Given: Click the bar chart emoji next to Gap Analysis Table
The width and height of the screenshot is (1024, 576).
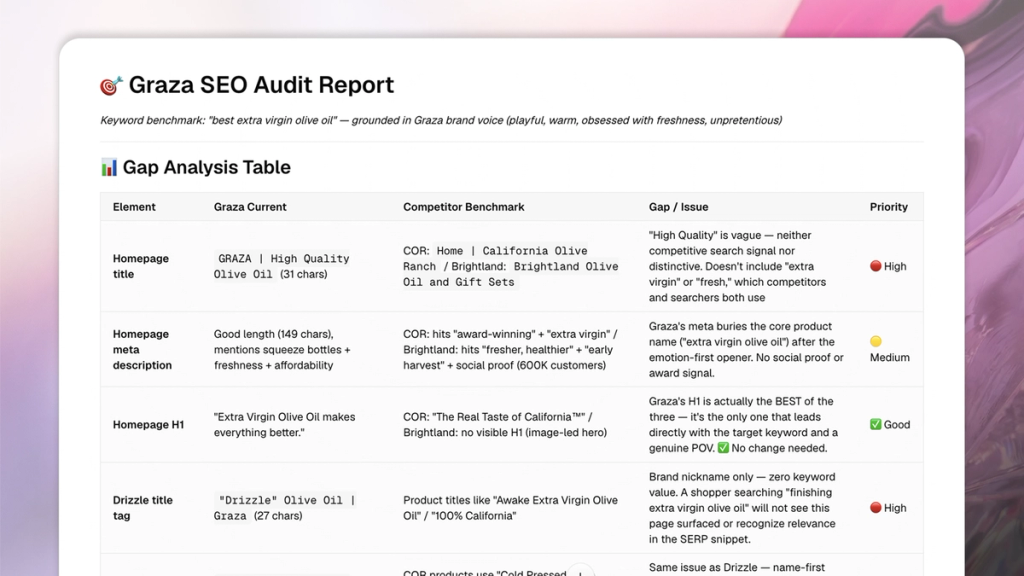Looking at the screenshot, I should pos(108,167).
